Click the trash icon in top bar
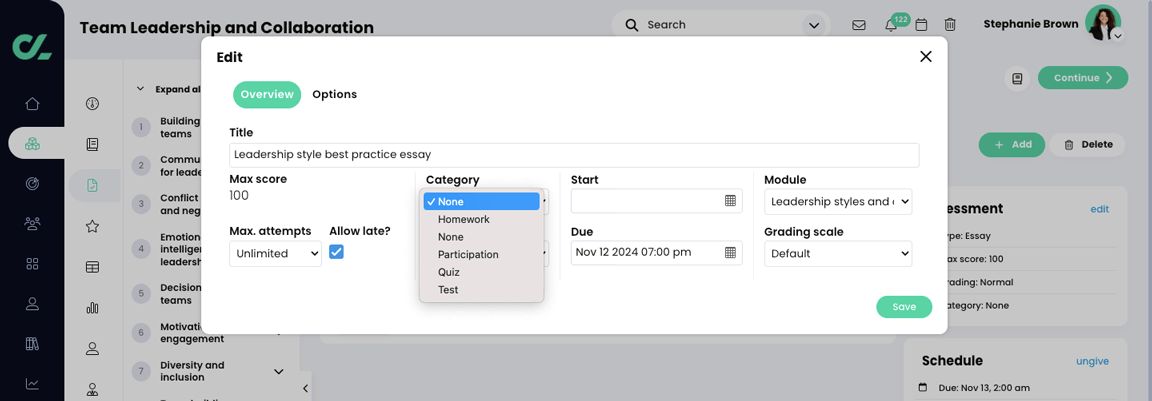 click(950, 25)
